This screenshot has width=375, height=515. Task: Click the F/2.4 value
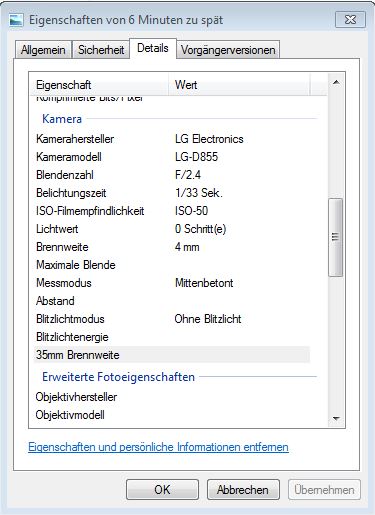click(x=188, y=175)
